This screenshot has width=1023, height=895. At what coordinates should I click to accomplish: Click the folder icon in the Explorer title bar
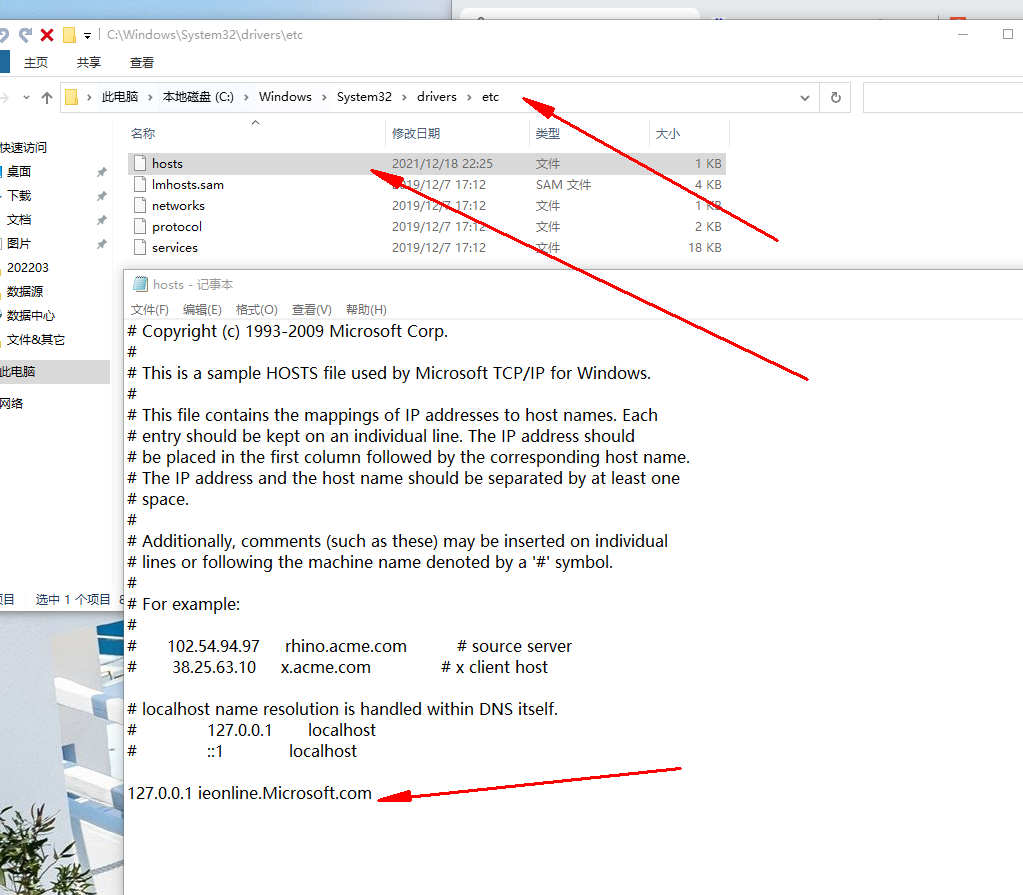pyautogui.click(x=69, y=35)
